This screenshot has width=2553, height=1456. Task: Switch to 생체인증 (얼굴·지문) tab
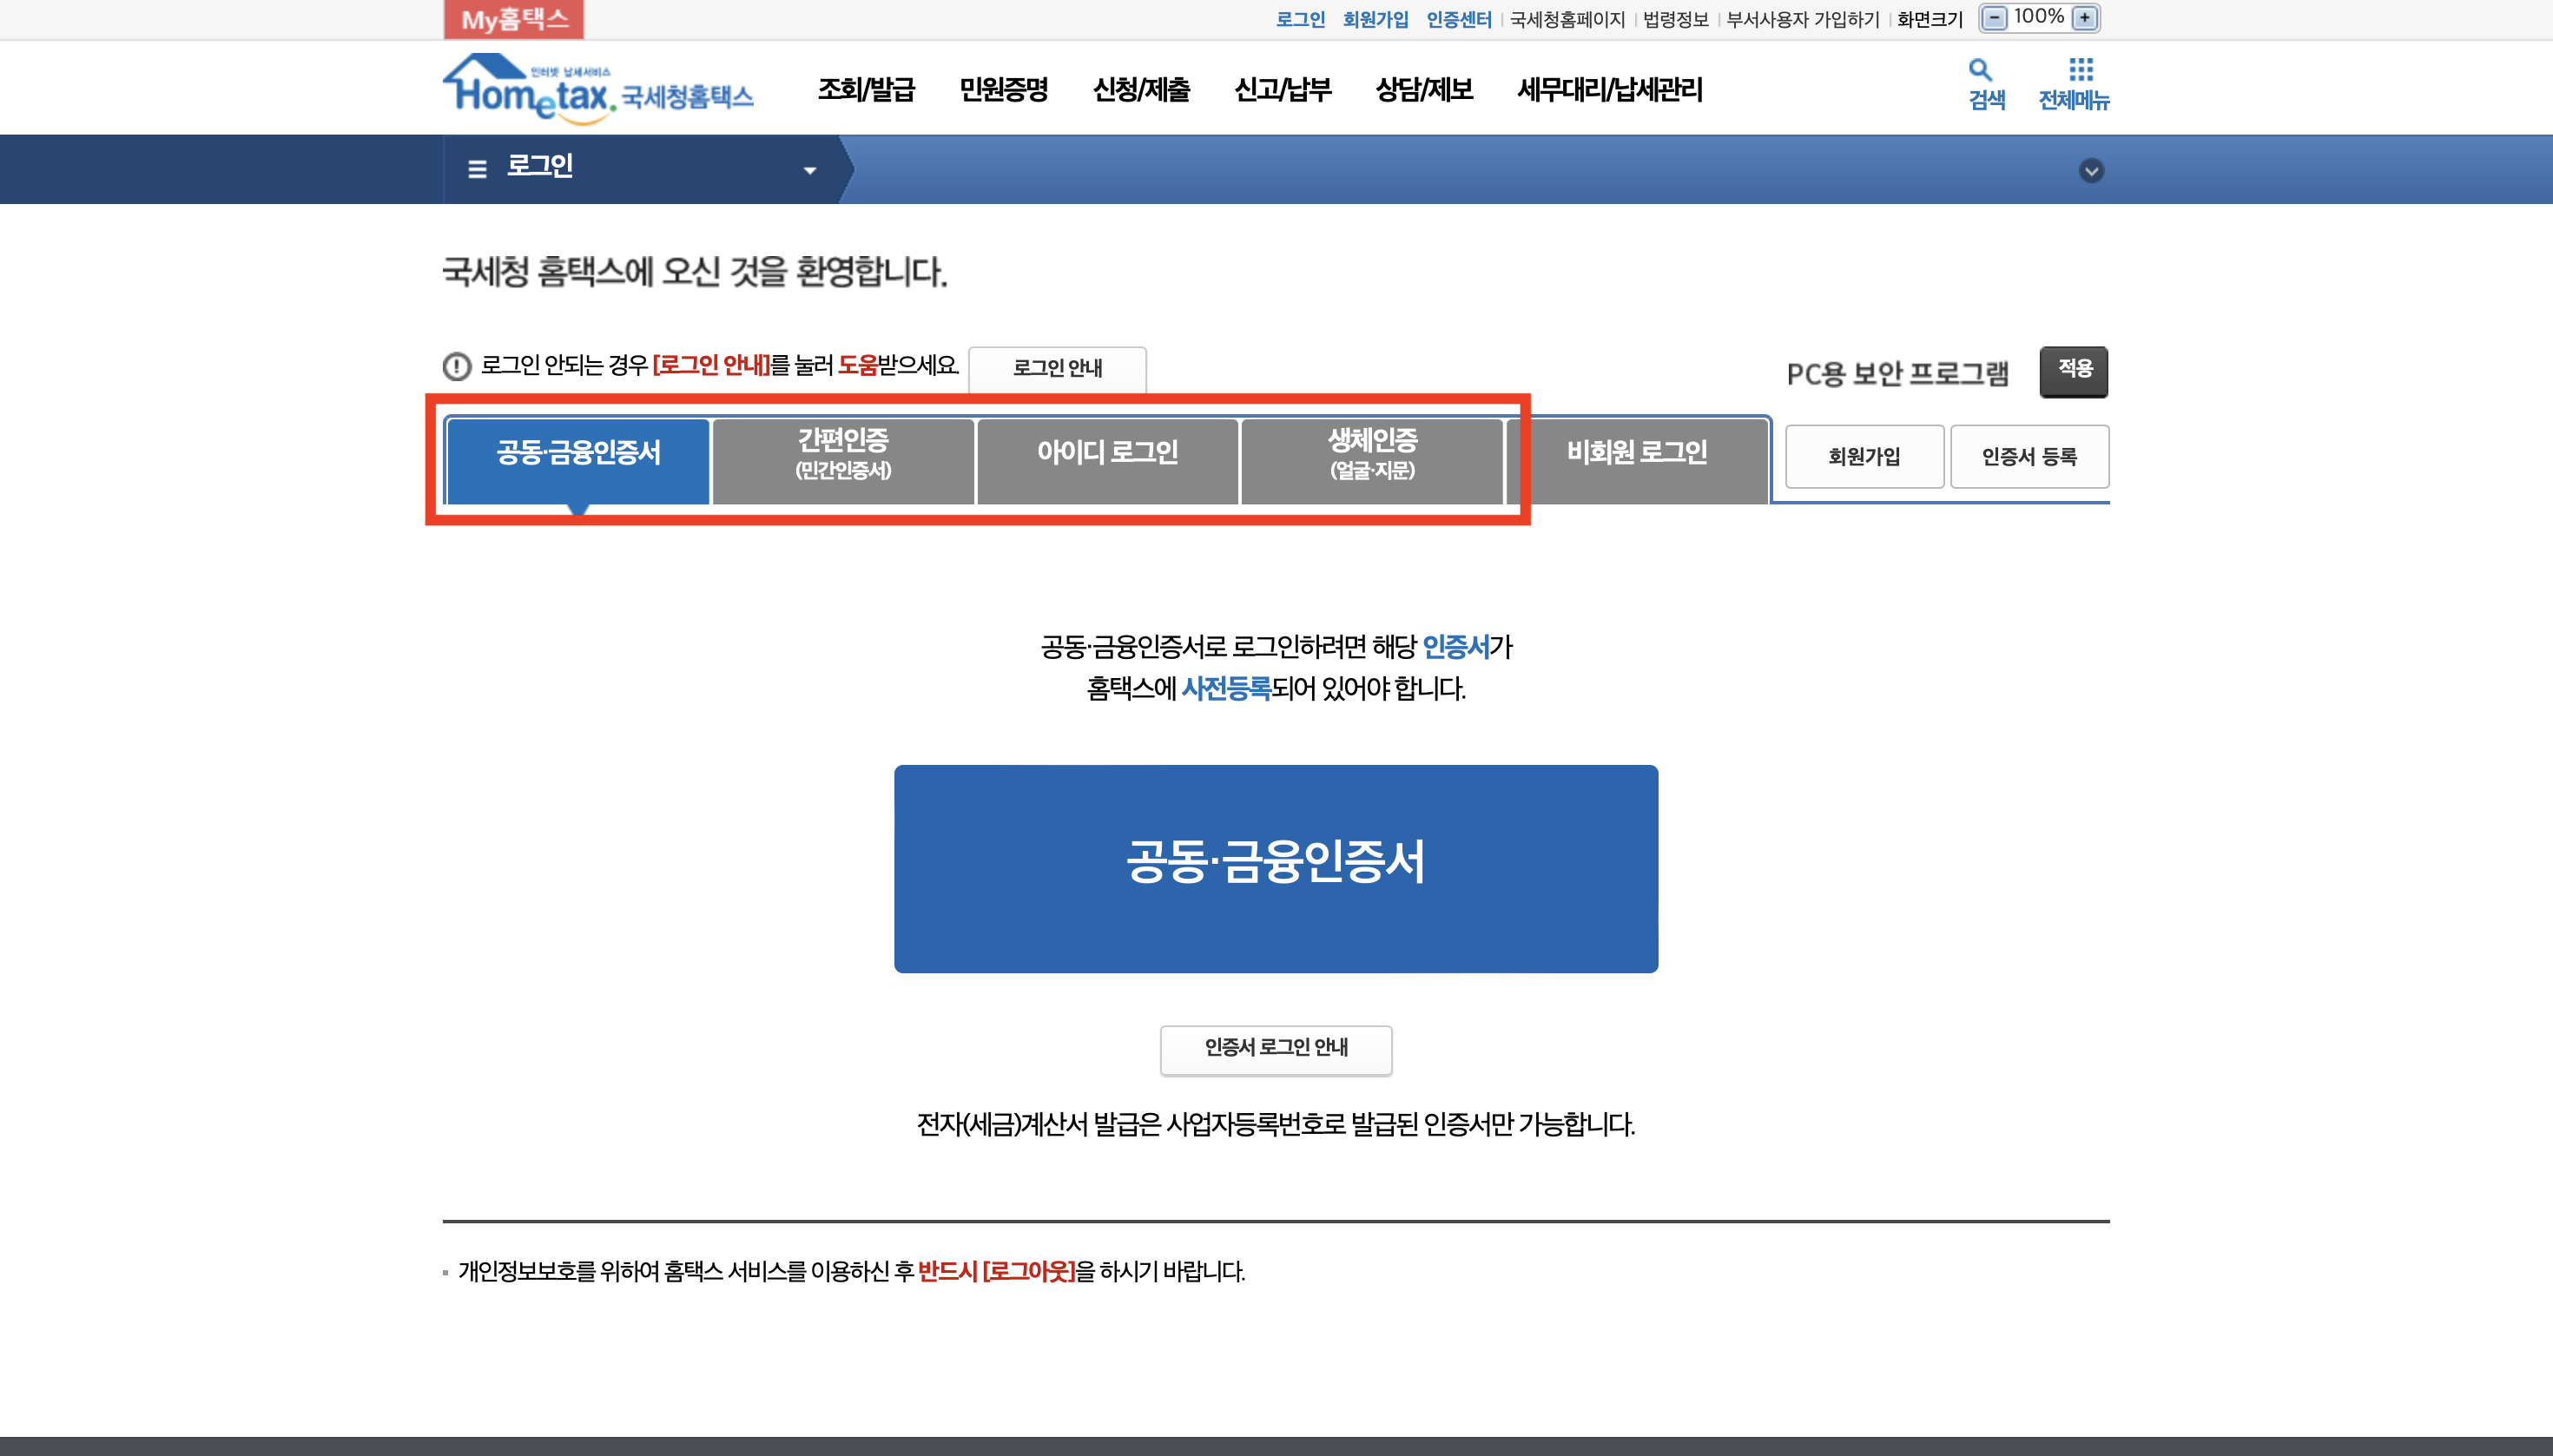click(x=1372, y=455)
